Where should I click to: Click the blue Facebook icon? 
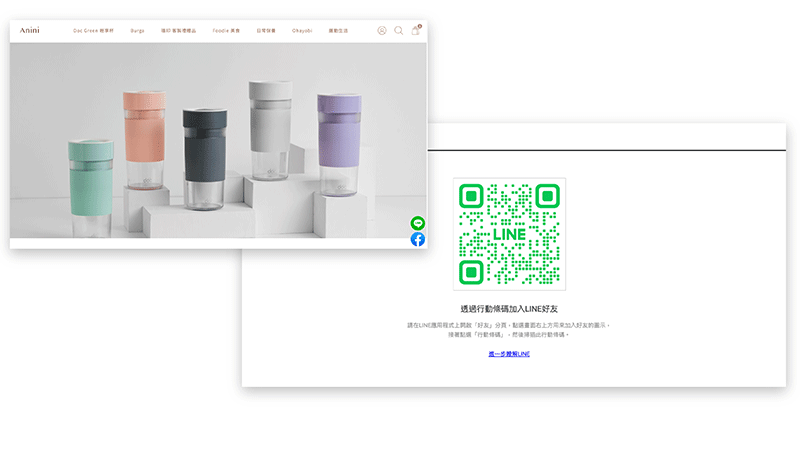[418, 239]
